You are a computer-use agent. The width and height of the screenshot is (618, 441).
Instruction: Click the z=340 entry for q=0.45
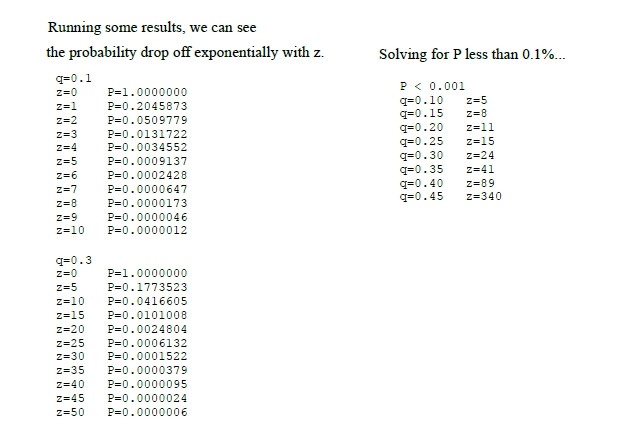click(x=484, y=196)
